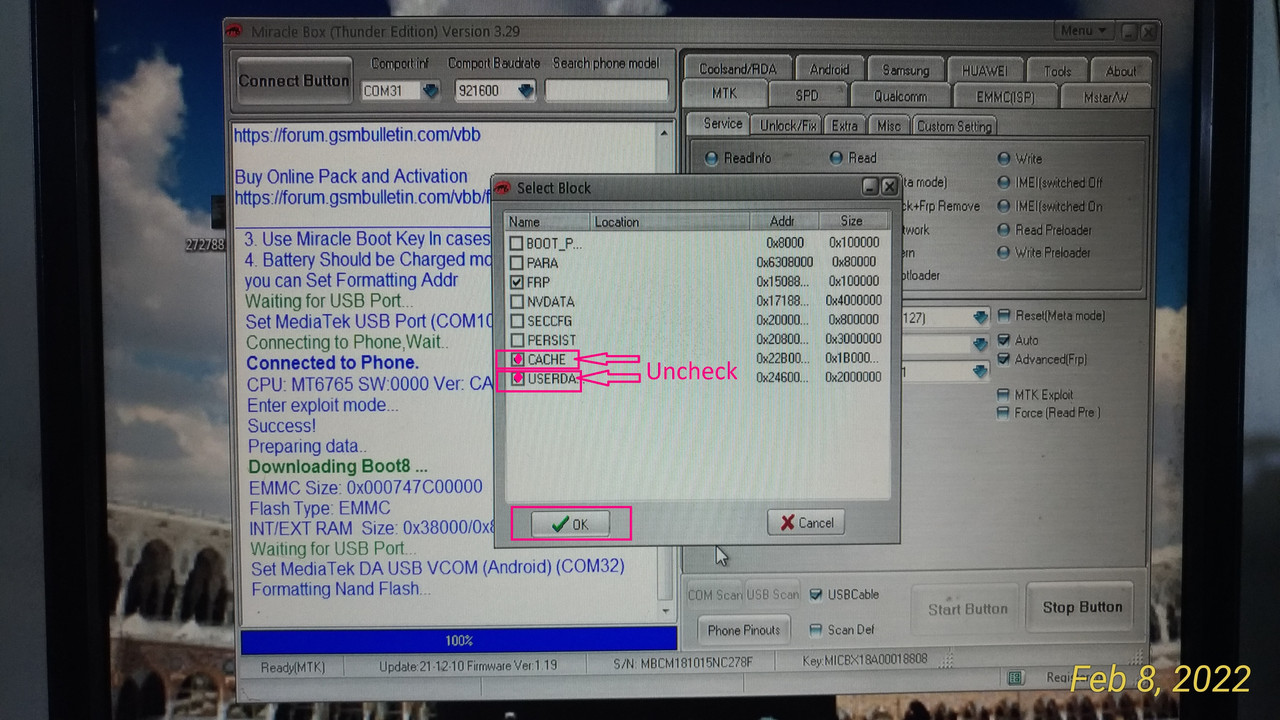Switch to the SPD tab
Image resolution: width=1280 pixels, height=720 pixels.
pos(806,96)
